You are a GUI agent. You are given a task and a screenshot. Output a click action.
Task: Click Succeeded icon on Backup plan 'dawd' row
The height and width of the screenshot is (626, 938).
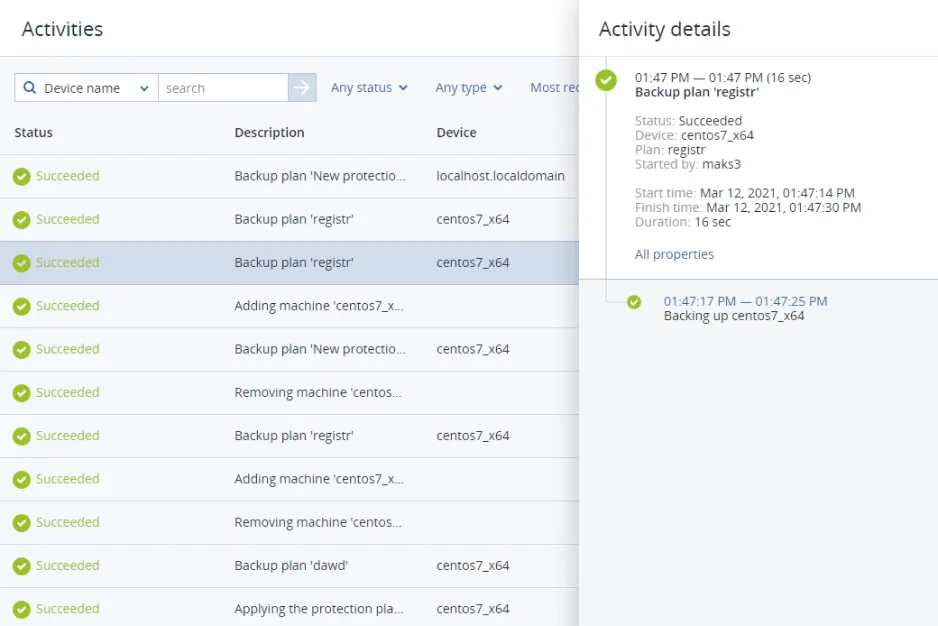23,565
